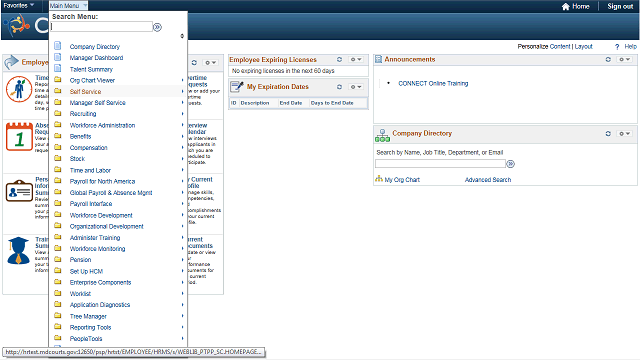Open Workforce Administration menu item
The width and height of the screenshot is (640, 360).
pos(102,125)
